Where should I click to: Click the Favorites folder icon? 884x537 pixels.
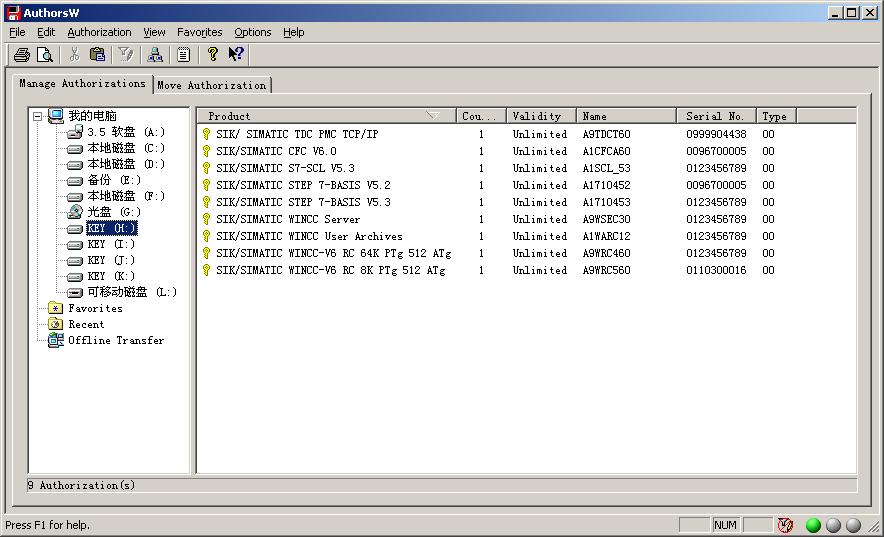pyautogui.click(x=55, y=308)
